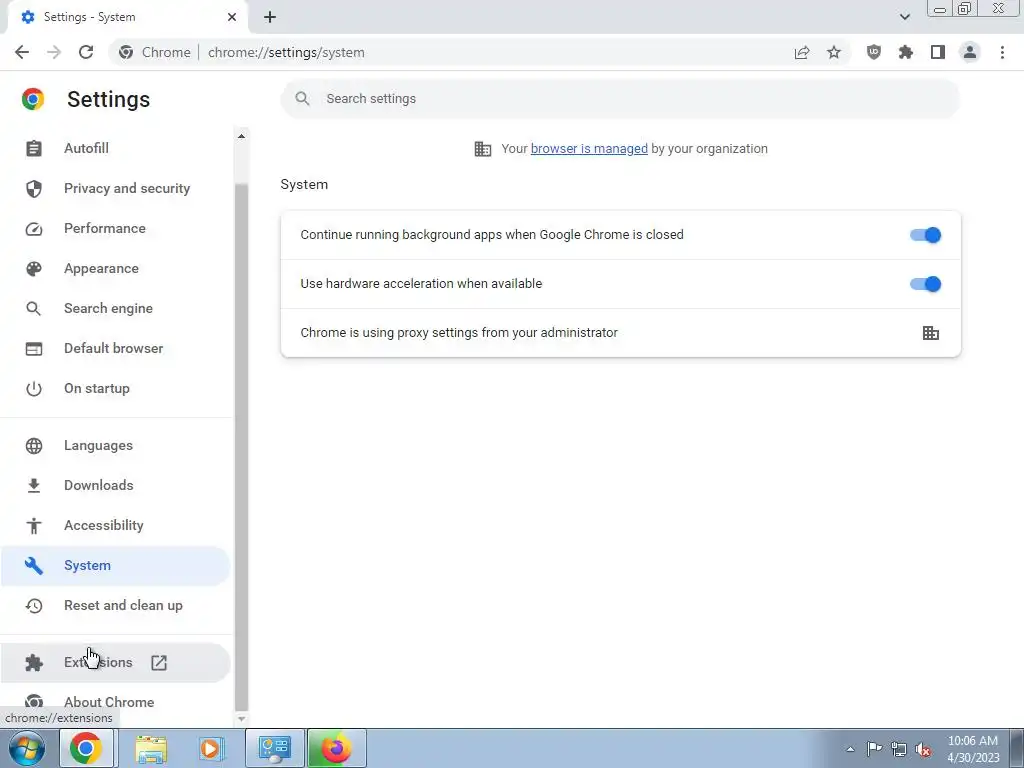Click the magnifier icon in Search settings
The height and width of the screenshot is (768, 1024).
pos(302,99)
